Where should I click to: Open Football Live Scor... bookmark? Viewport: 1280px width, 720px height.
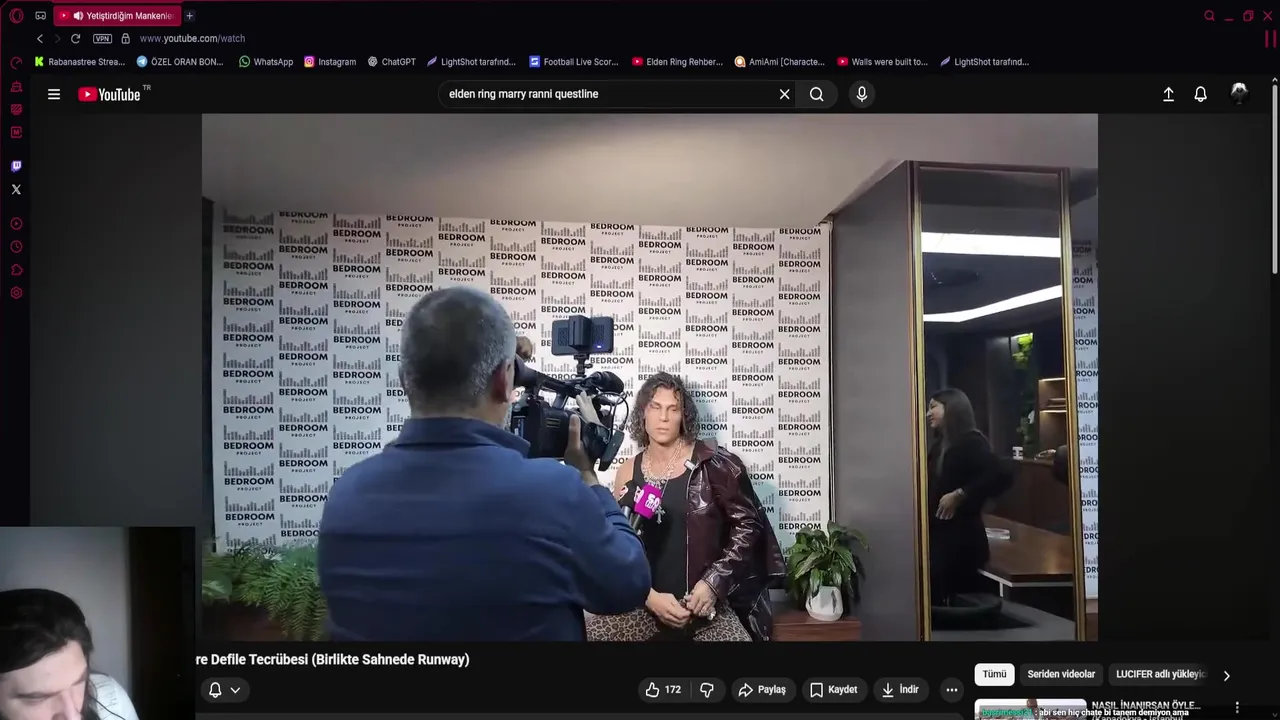pyautogui.click(x=574, y=62)
